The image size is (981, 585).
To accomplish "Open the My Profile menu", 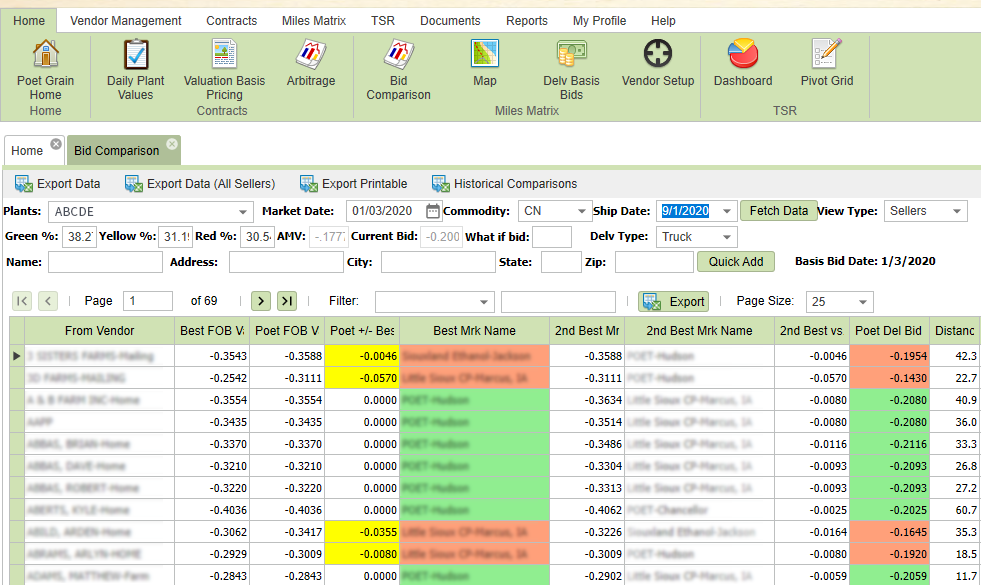I will [599, 21].
